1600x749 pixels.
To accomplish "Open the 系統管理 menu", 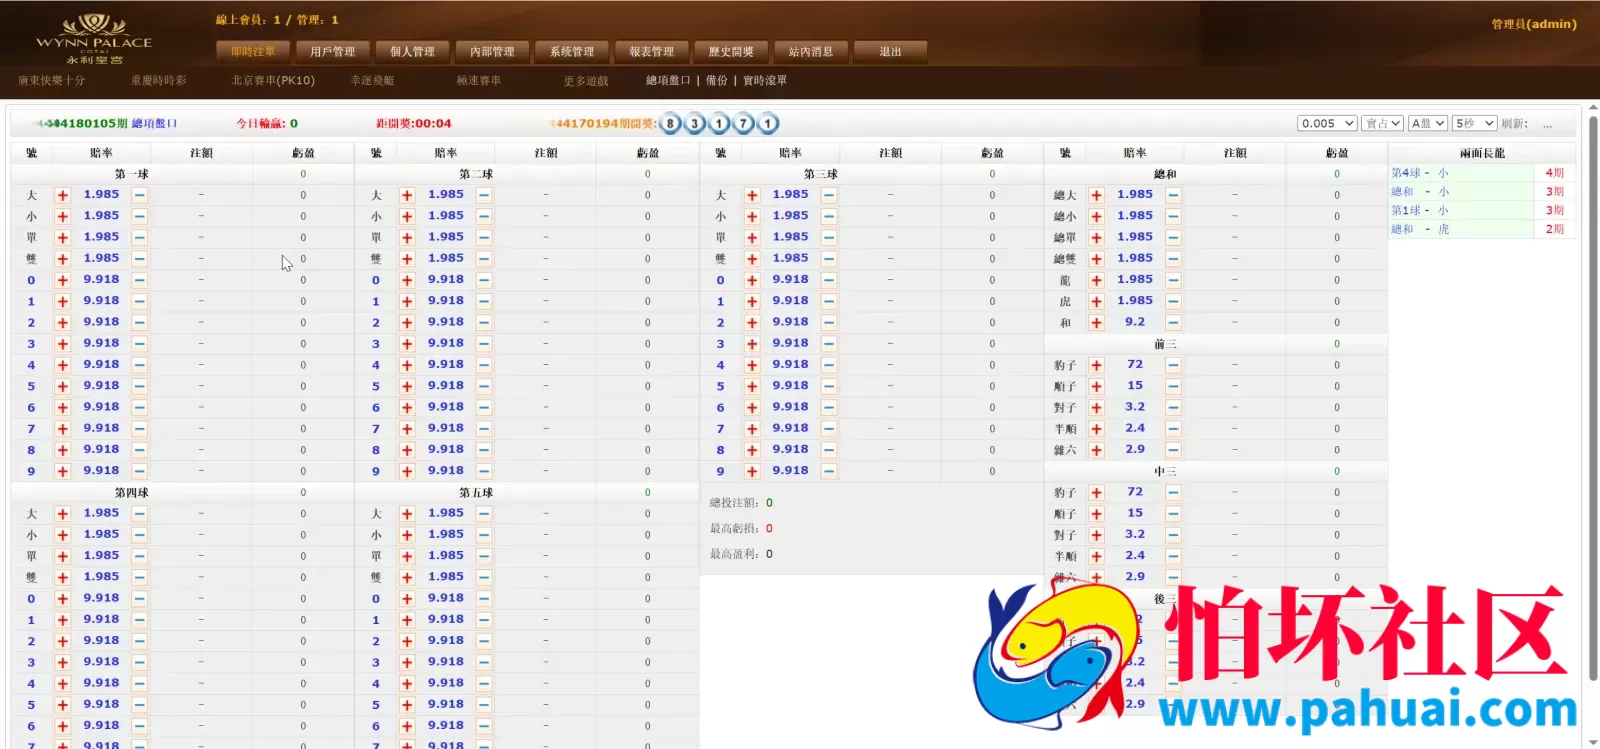I will click(572, 51).
